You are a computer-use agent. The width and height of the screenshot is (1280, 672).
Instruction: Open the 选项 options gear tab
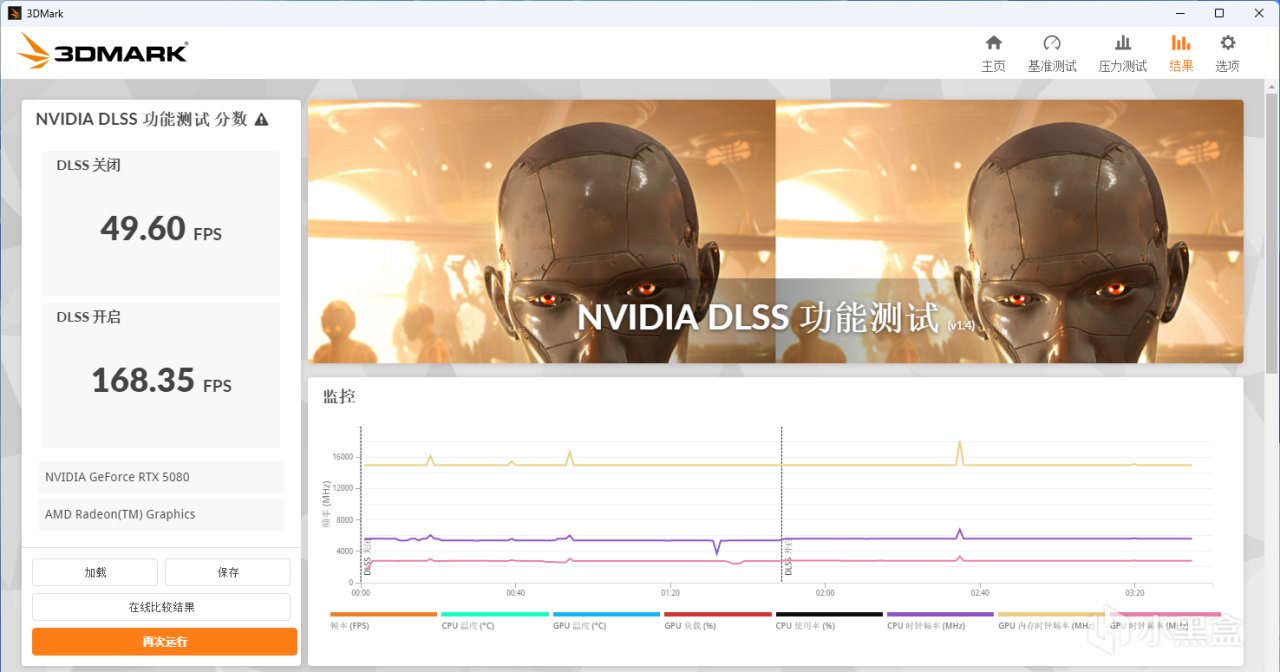(1227, 54)
